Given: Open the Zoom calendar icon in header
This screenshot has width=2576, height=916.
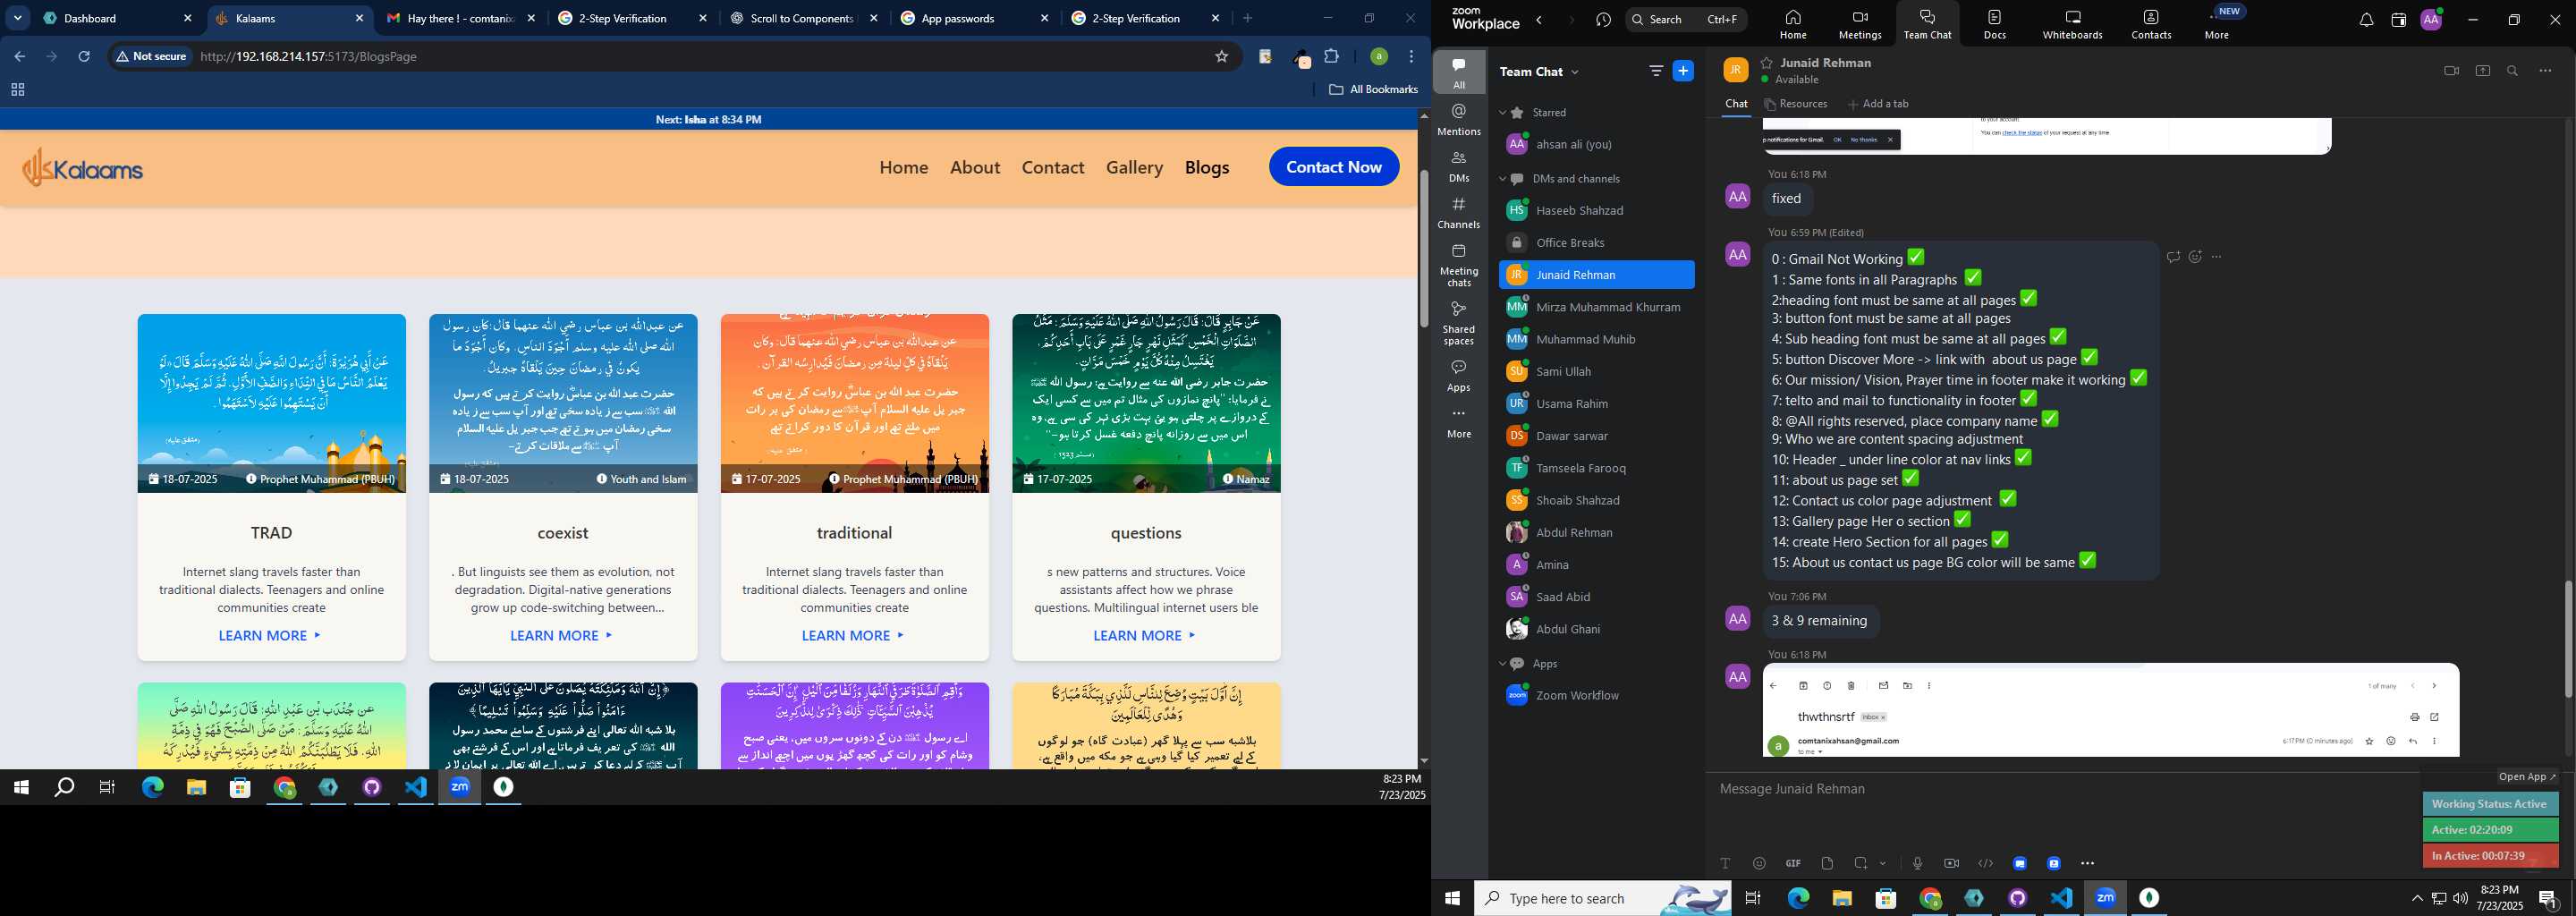Looking at the screenshot, I should coord(2398,20).
